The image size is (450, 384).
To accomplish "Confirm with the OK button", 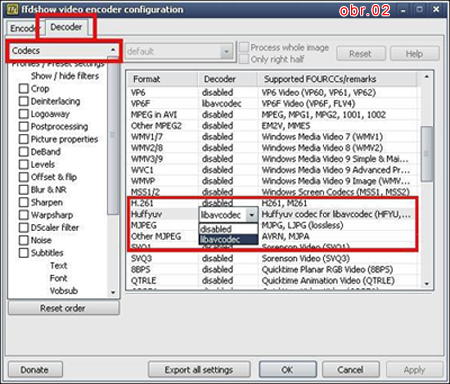I will pos(287,370).
